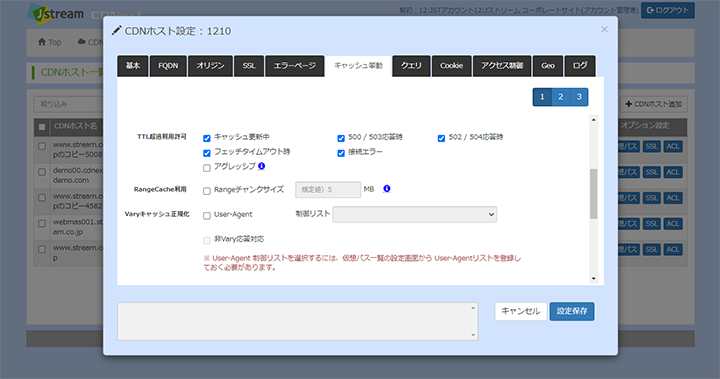Switch to アクセス制御 tab

(x=502, y=66)
